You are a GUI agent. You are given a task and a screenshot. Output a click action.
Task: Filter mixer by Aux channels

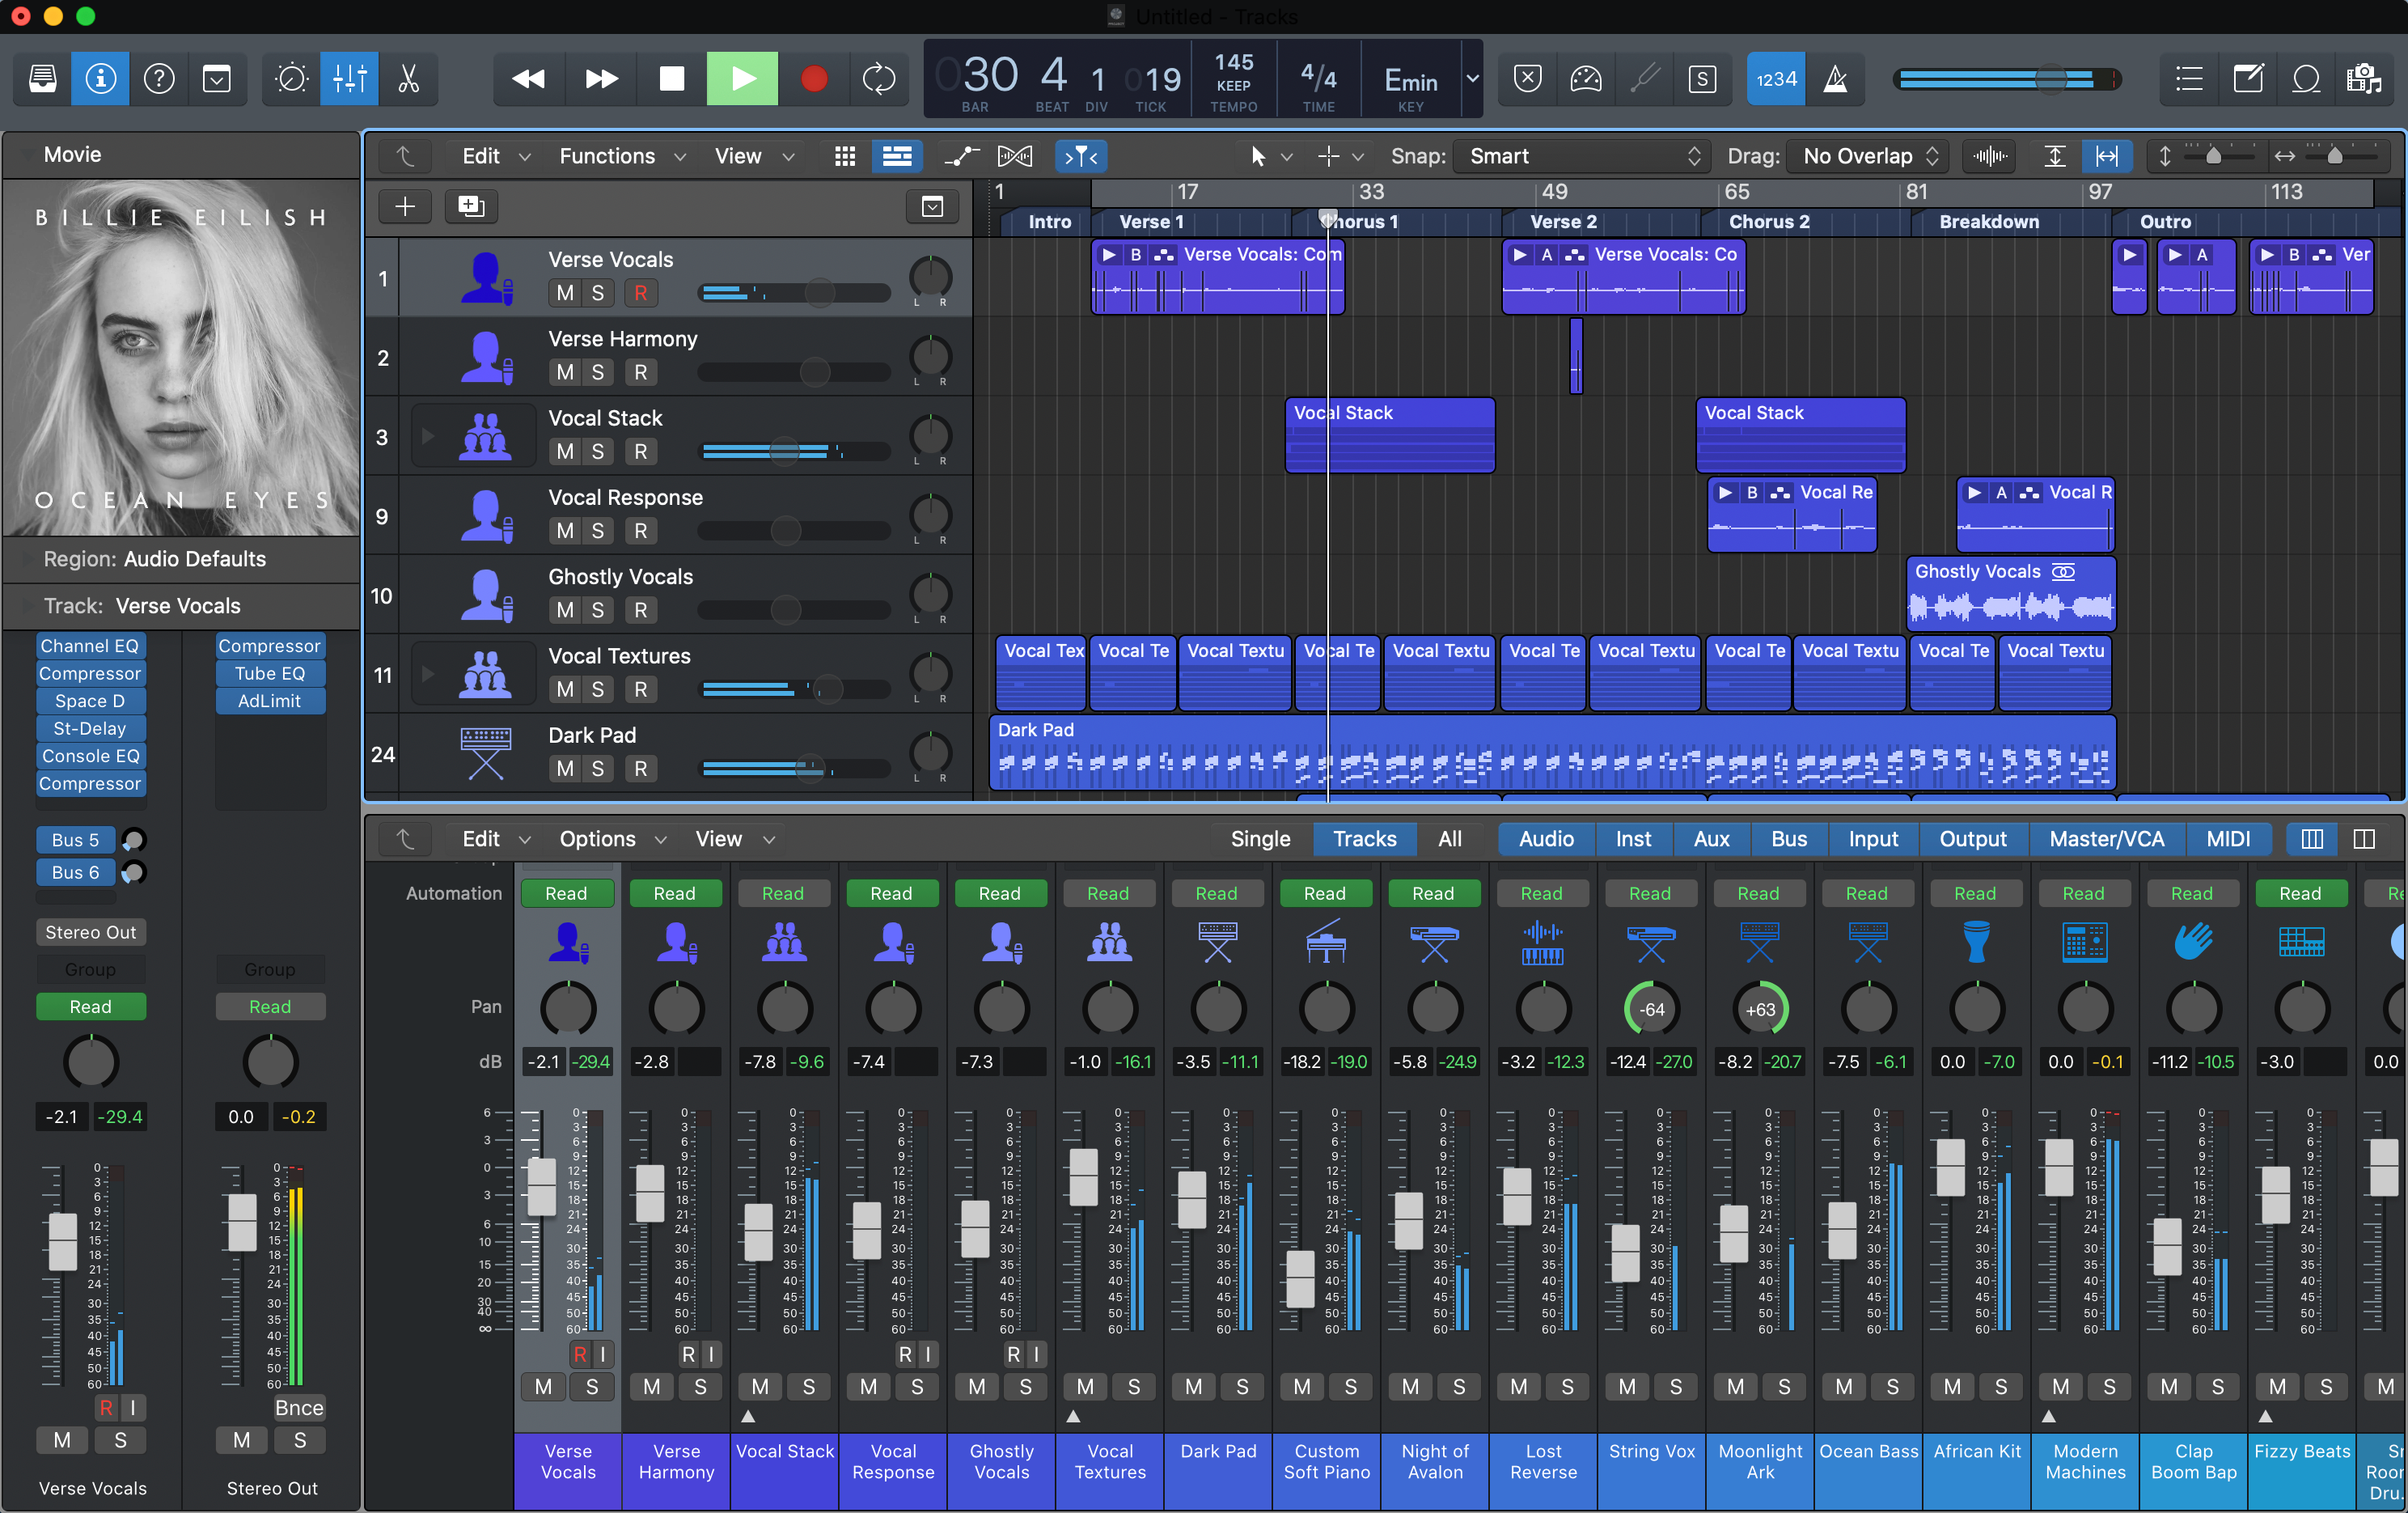coord(1711,839)
